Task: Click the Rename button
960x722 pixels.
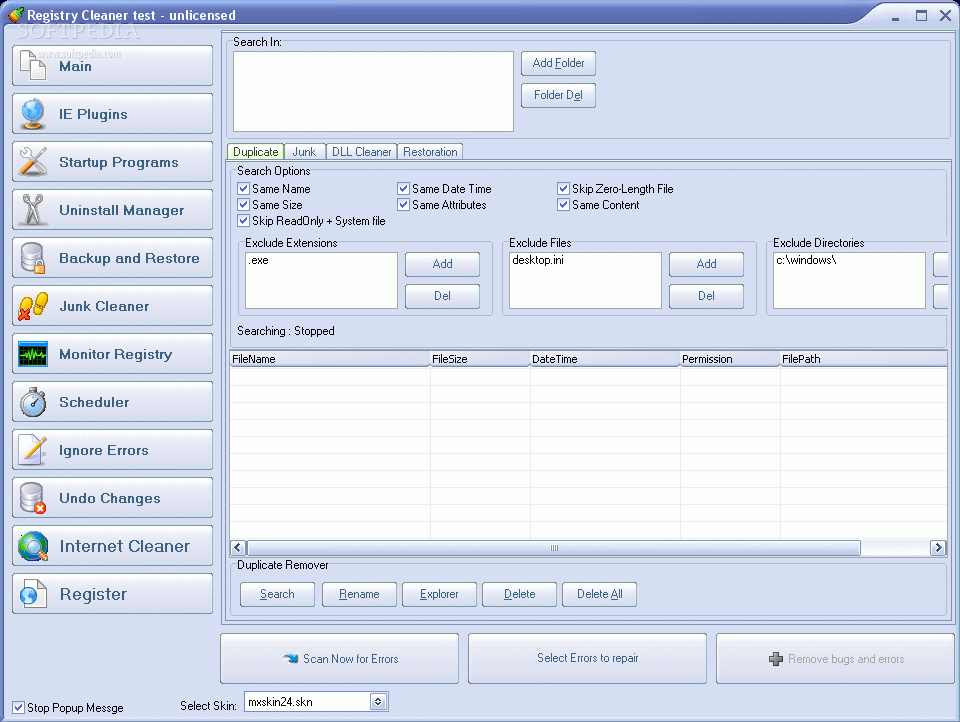Action: (359, 594)
